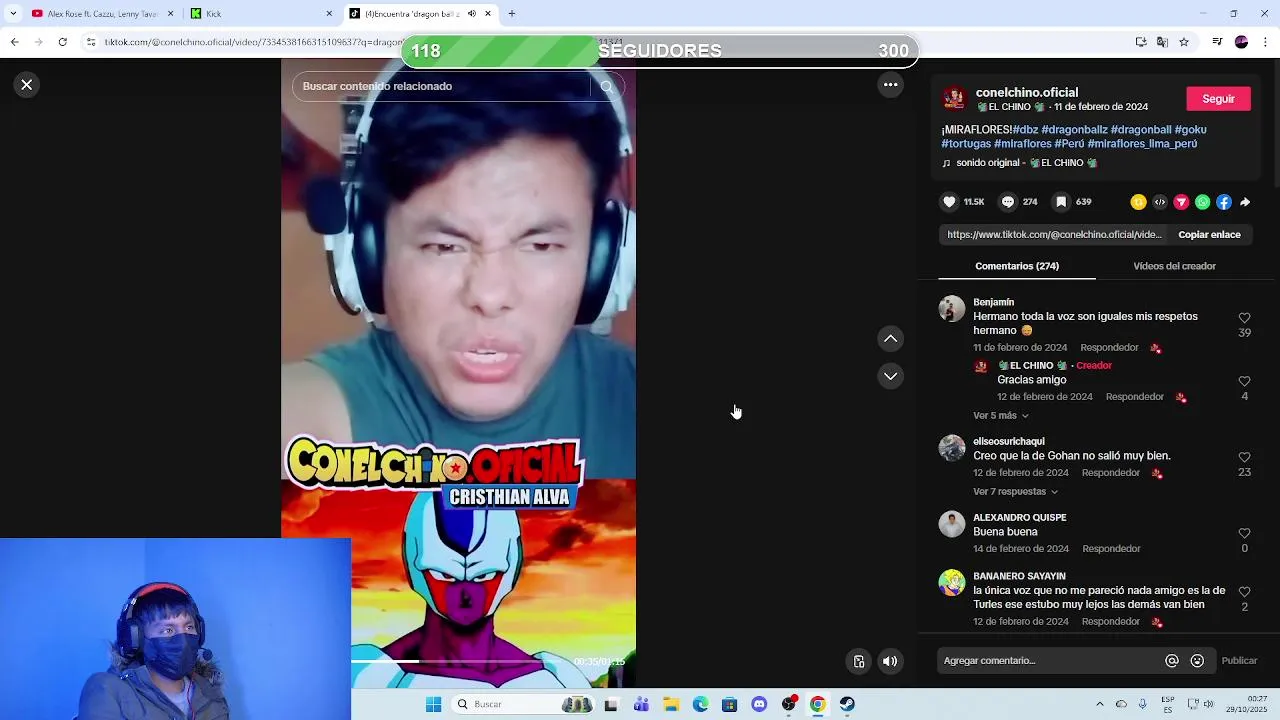Close the TikTok video viewer
Screen dimensions: 1280x720
27,85
